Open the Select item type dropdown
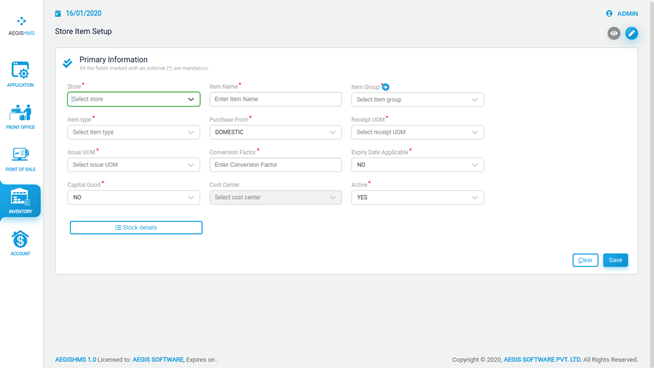This screenshot has height=368, width=654. 133,132
